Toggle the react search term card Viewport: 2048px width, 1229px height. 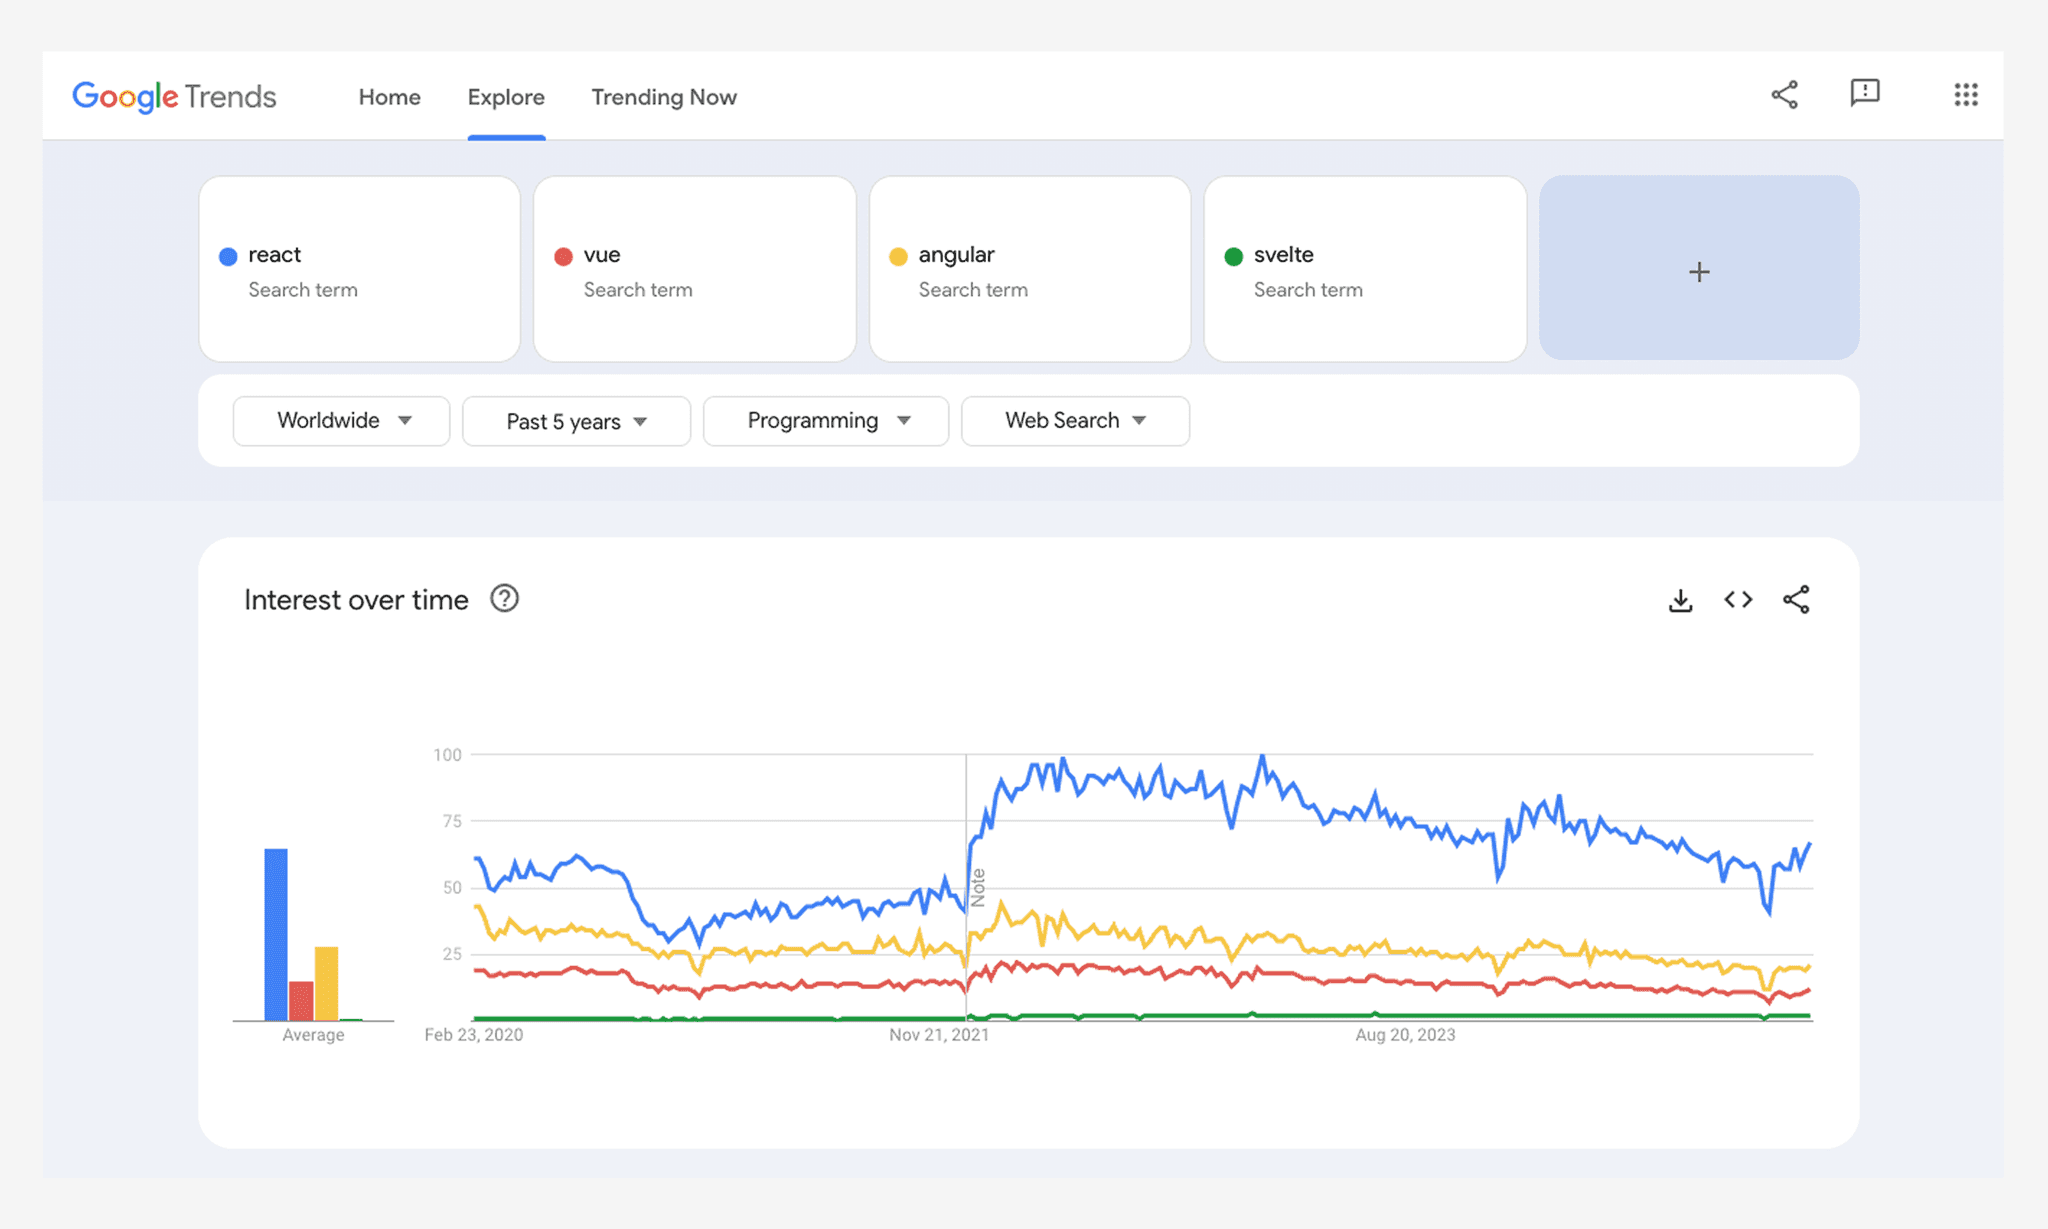tap(358, 268)
